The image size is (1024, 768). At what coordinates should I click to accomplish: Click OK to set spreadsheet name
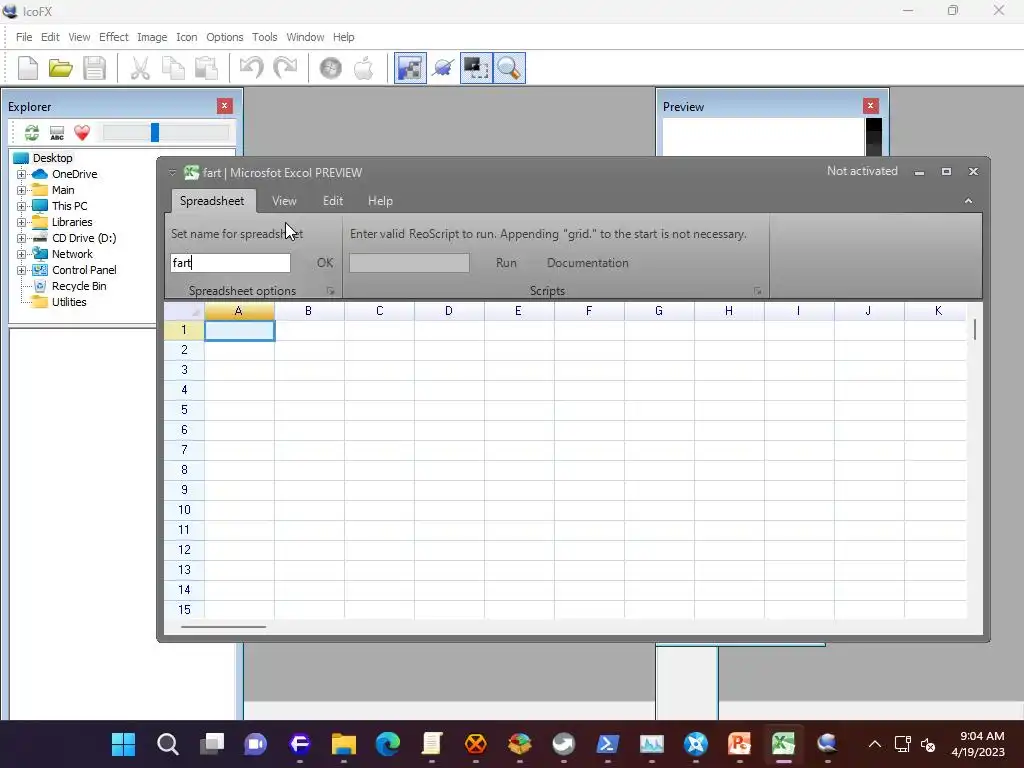(x=325, y=263)
